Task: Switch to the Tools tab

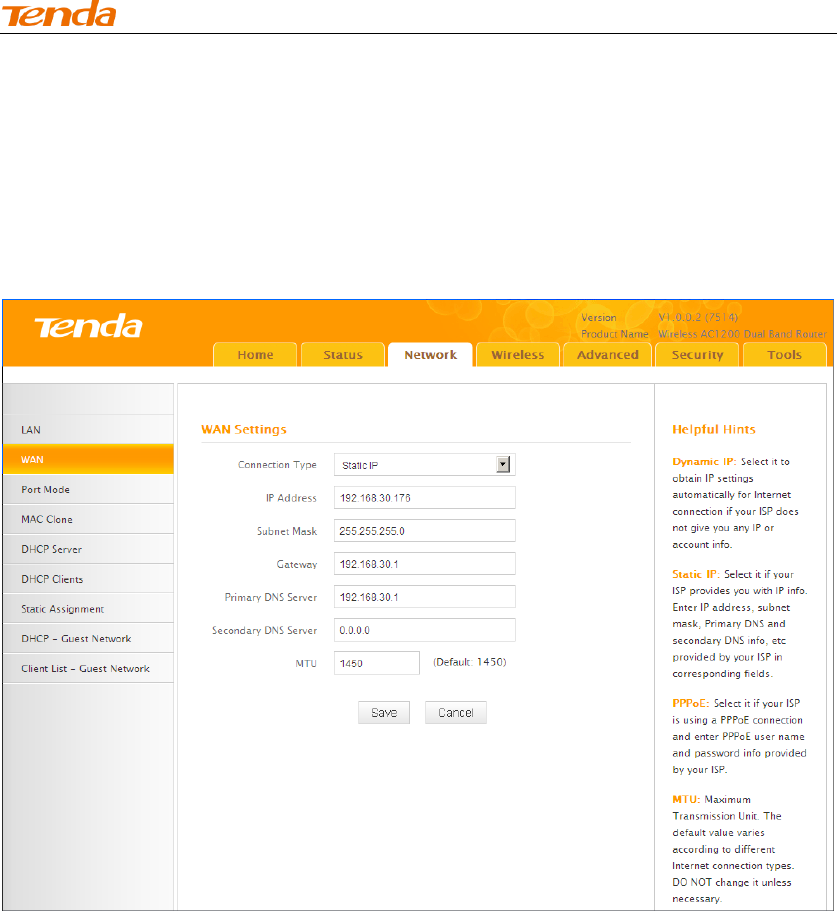Action: point(784,354)
